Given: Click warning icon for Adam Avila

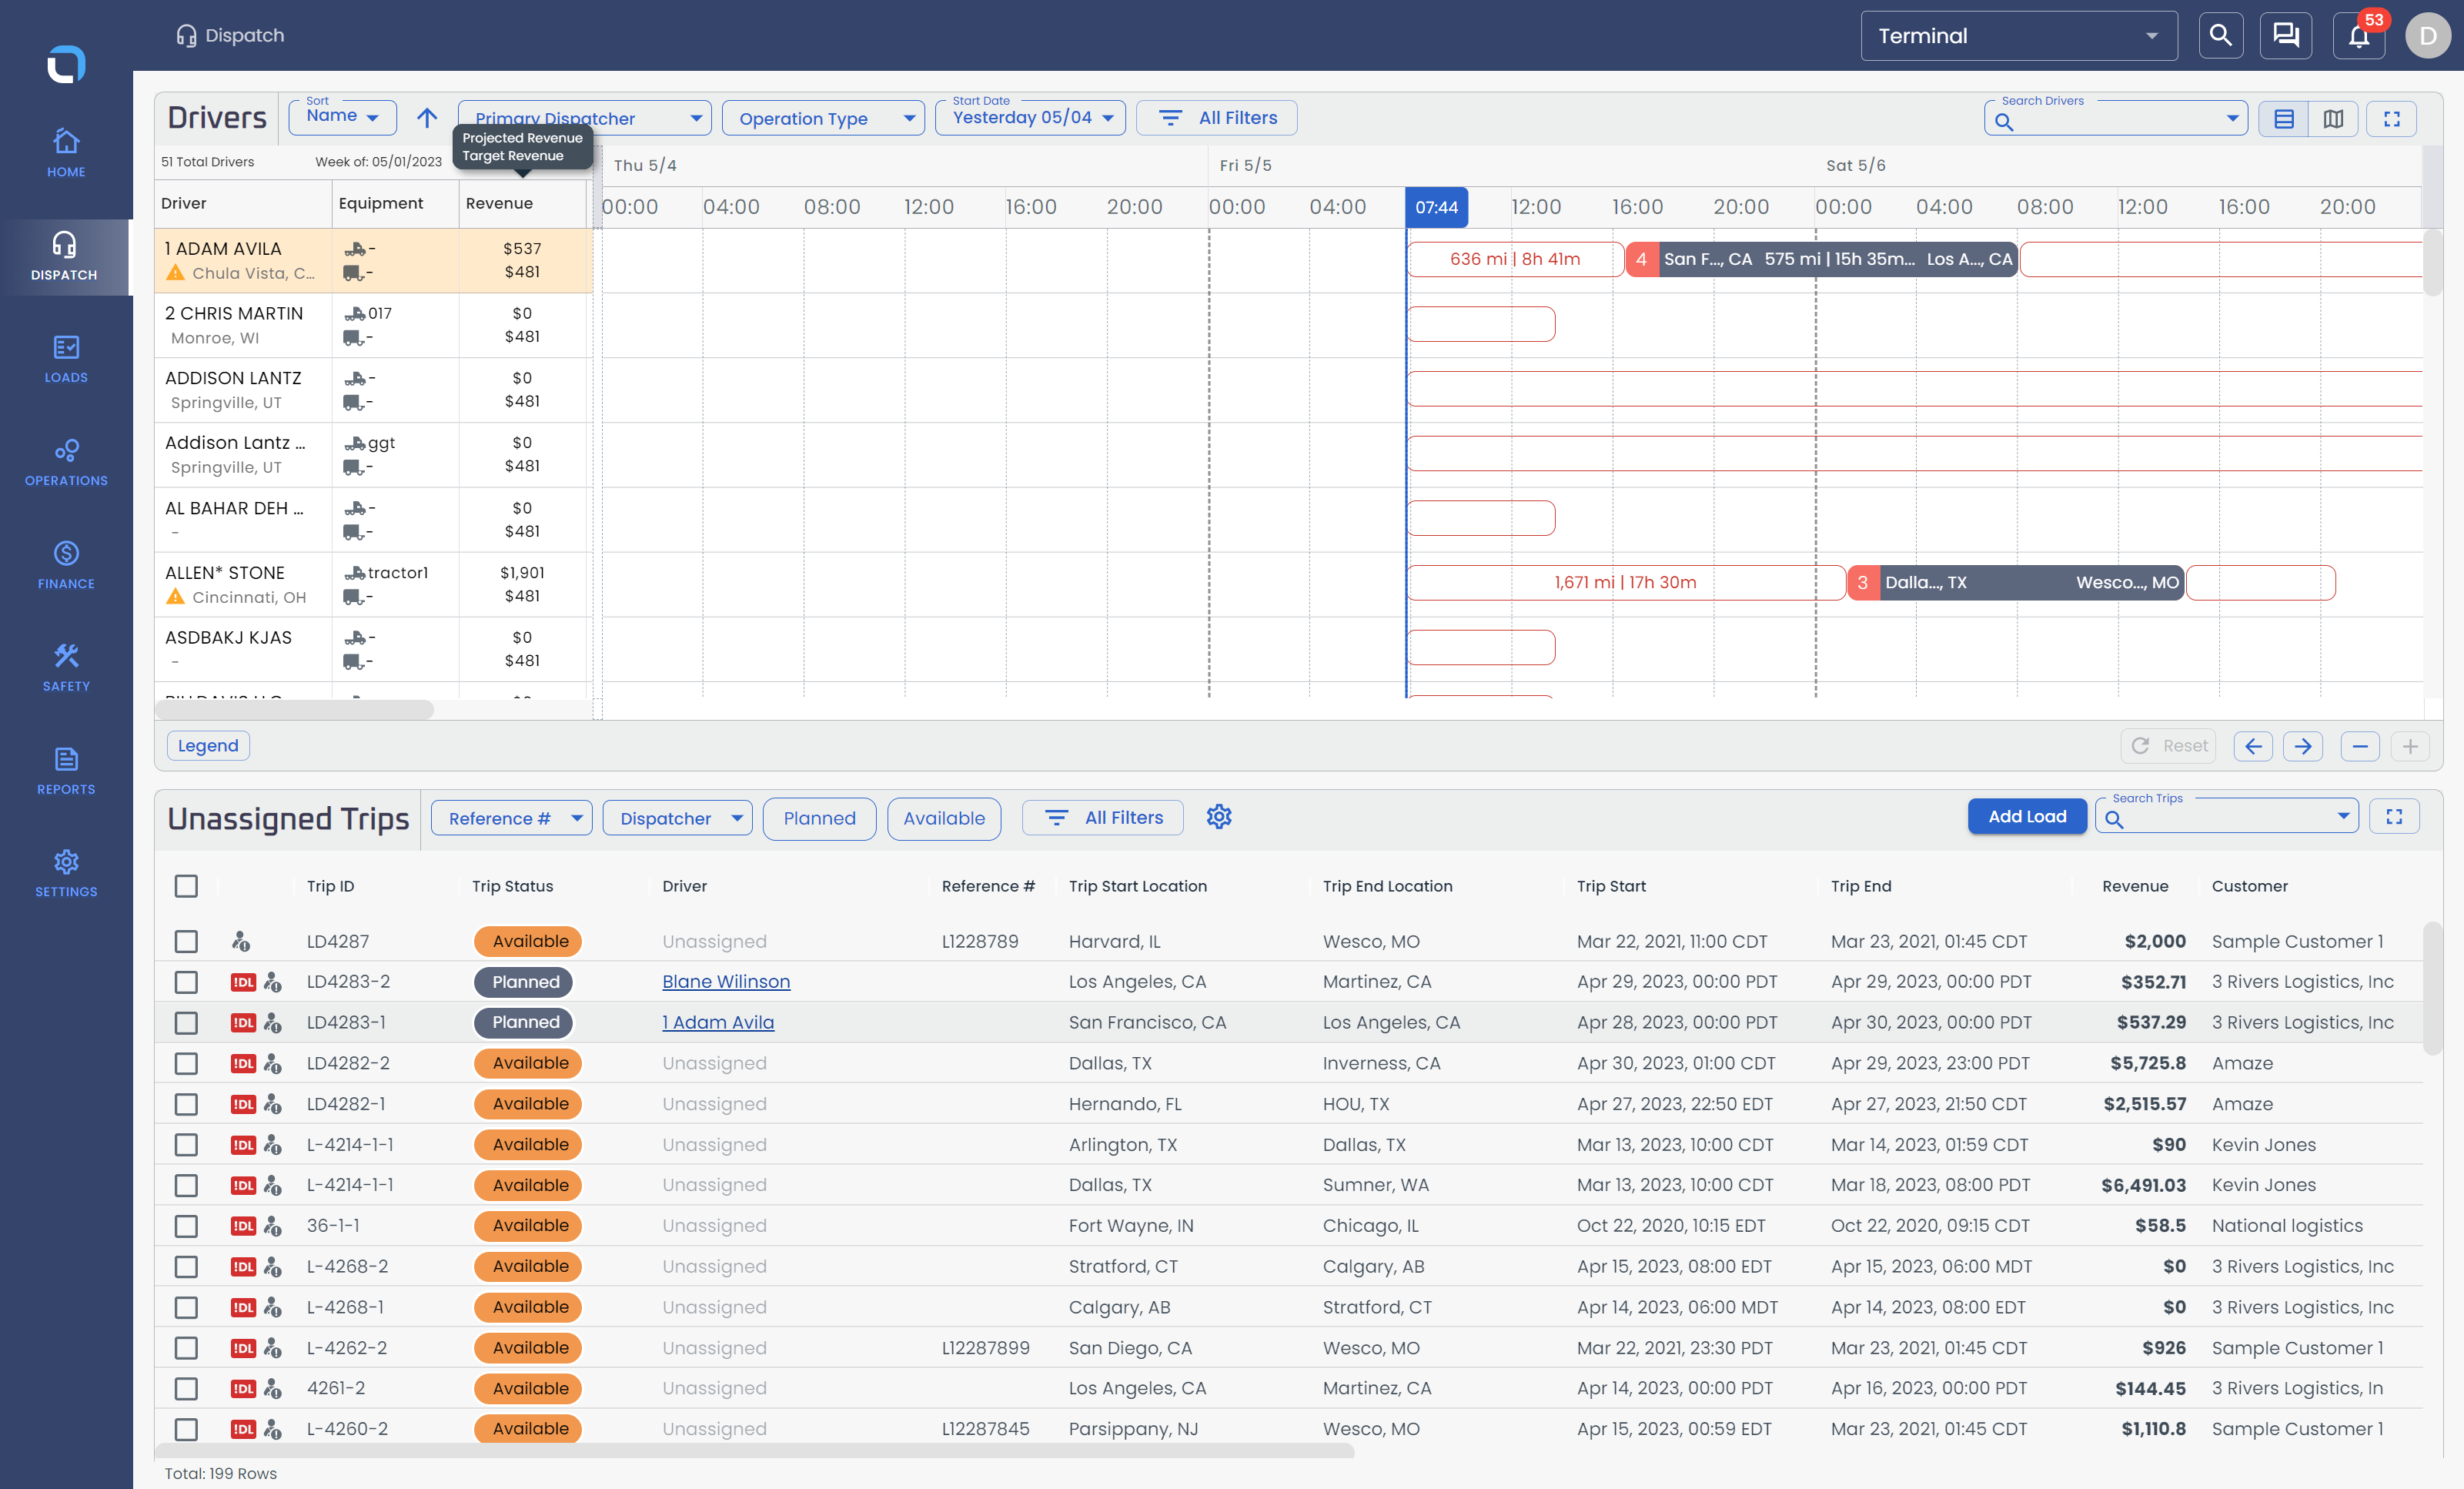Looking at the screenshot, I should [175, 273].
